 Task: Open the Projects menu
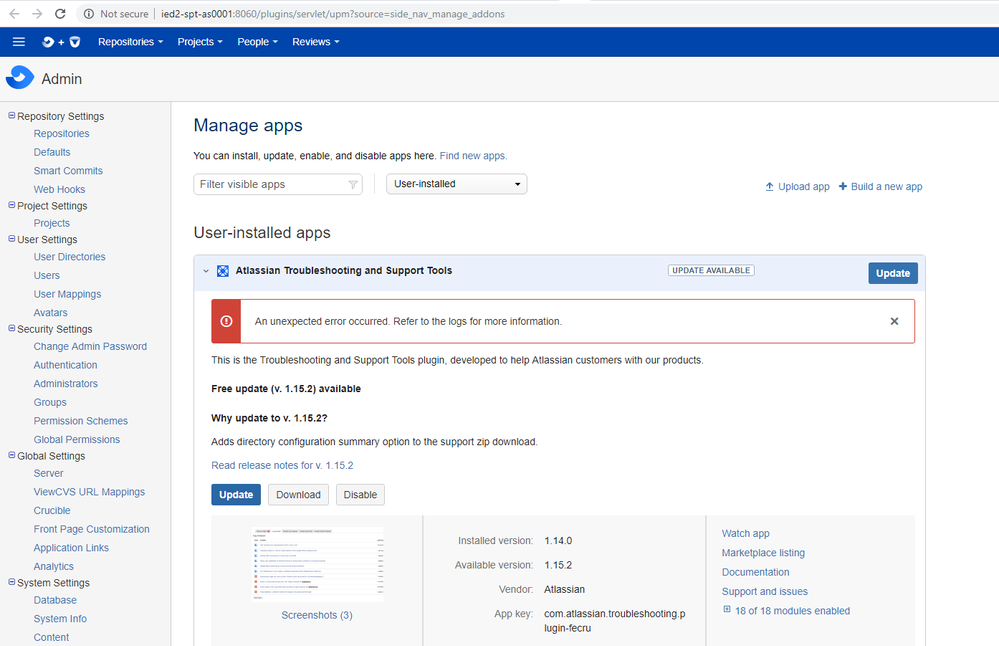pos(199,42)
